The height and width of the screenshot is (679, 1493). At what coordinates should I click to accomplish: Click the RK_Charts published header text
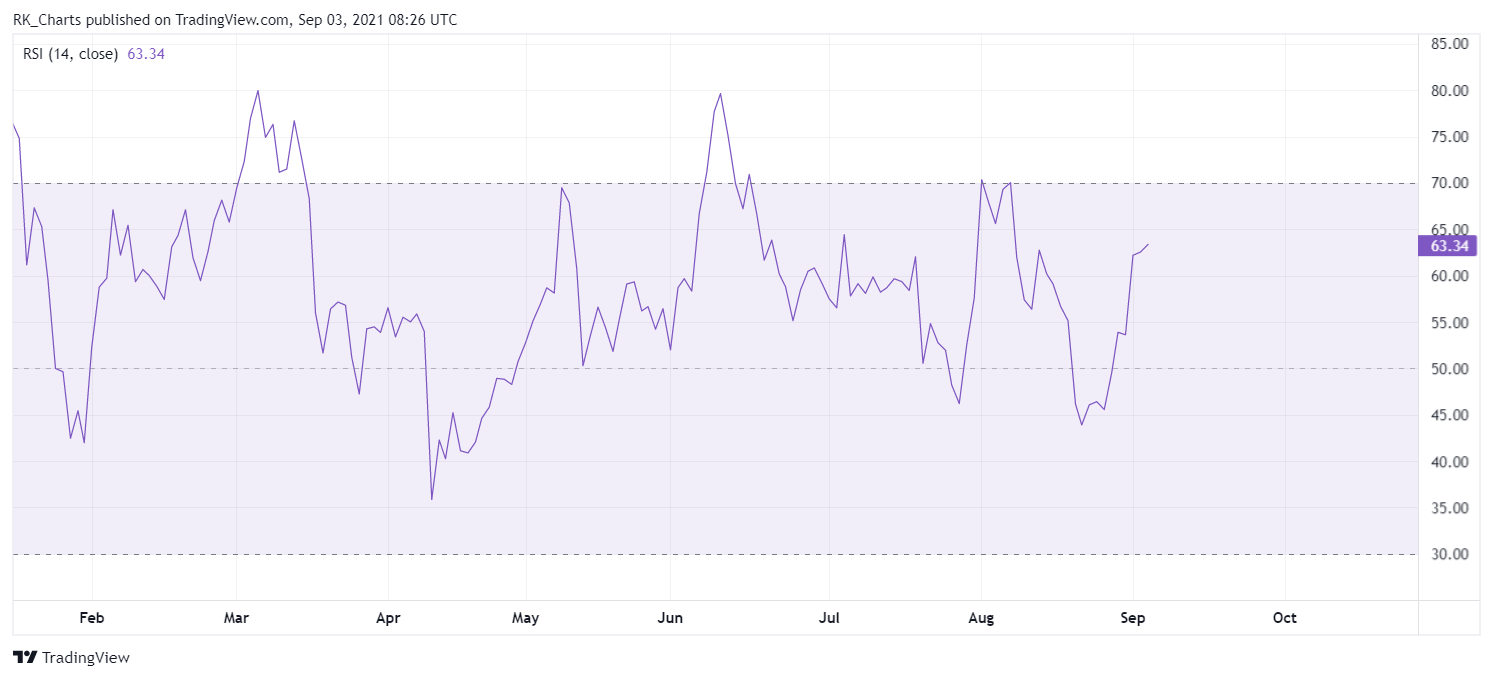click(235, 19)
